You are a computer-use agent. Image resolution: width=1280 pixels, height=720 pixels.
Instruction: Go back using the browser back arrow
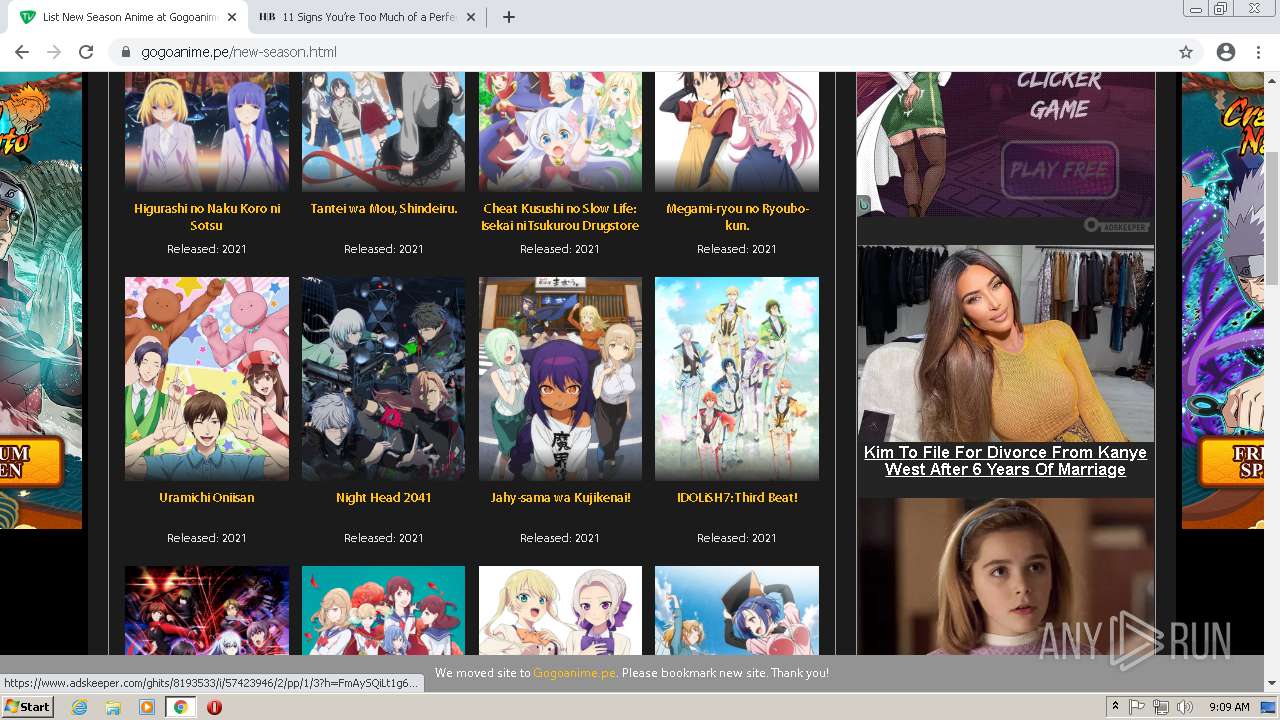[x=22, y=52]
